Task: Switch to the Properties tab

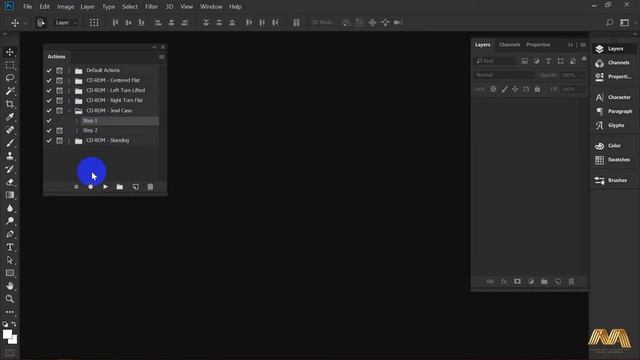Action: (538, 44)
